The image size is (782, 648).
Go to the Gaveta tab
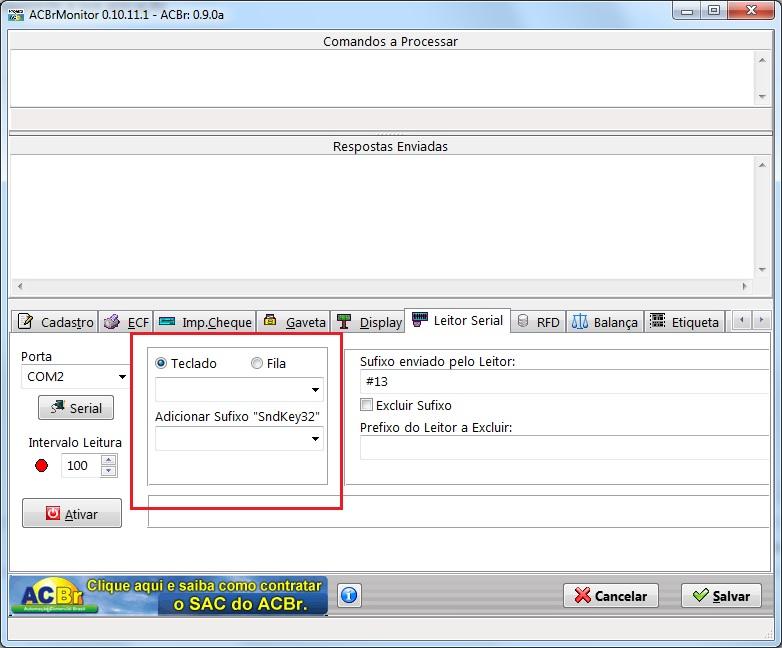coord(294,322)
